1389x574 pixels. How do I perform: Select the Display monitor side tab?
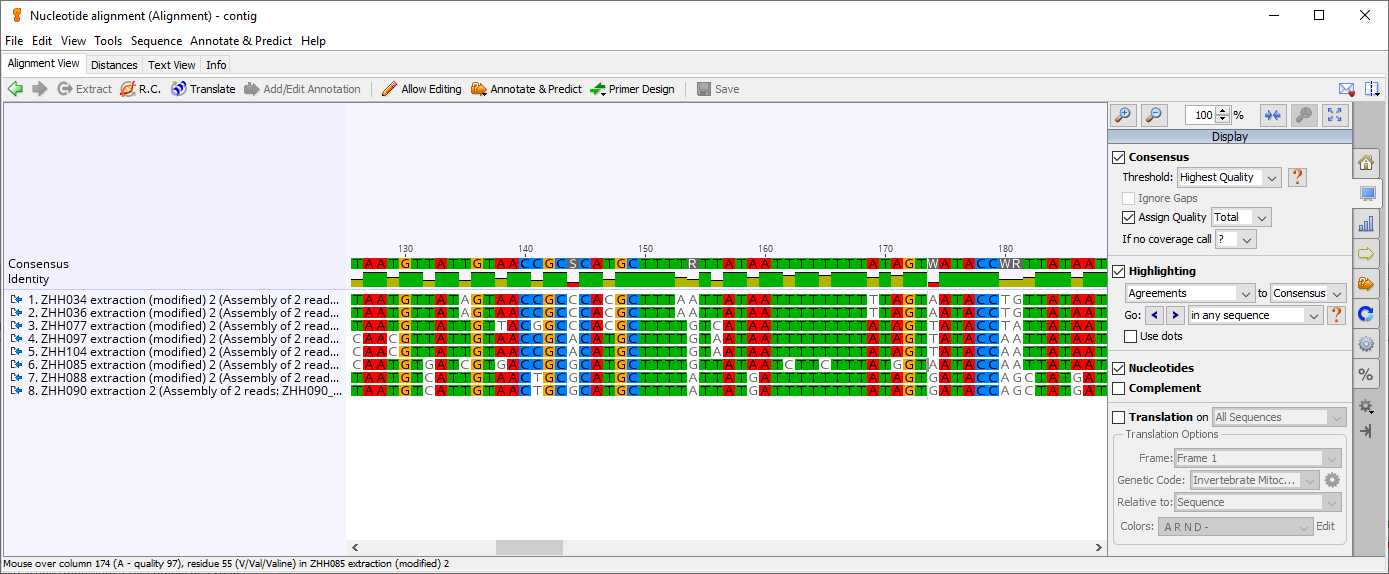coord(1366,194)
